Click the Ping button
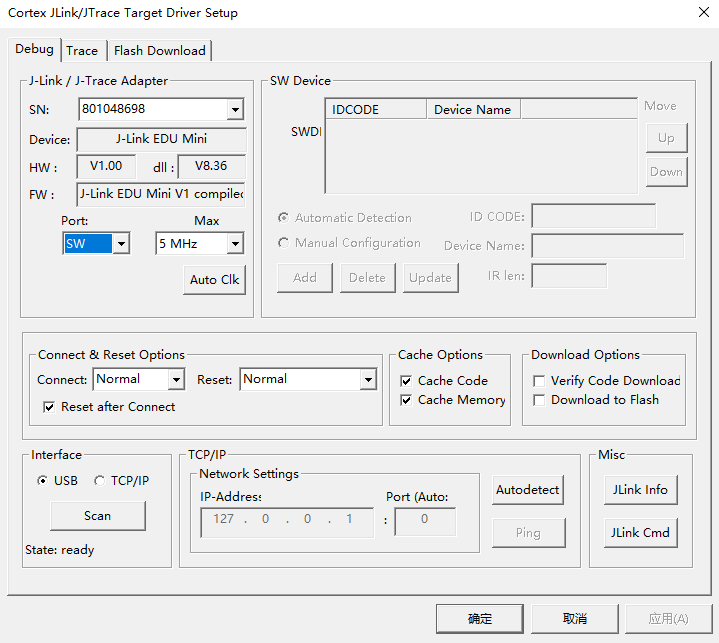This screenshot has height=643, width=719. click(x=528, y=532)
